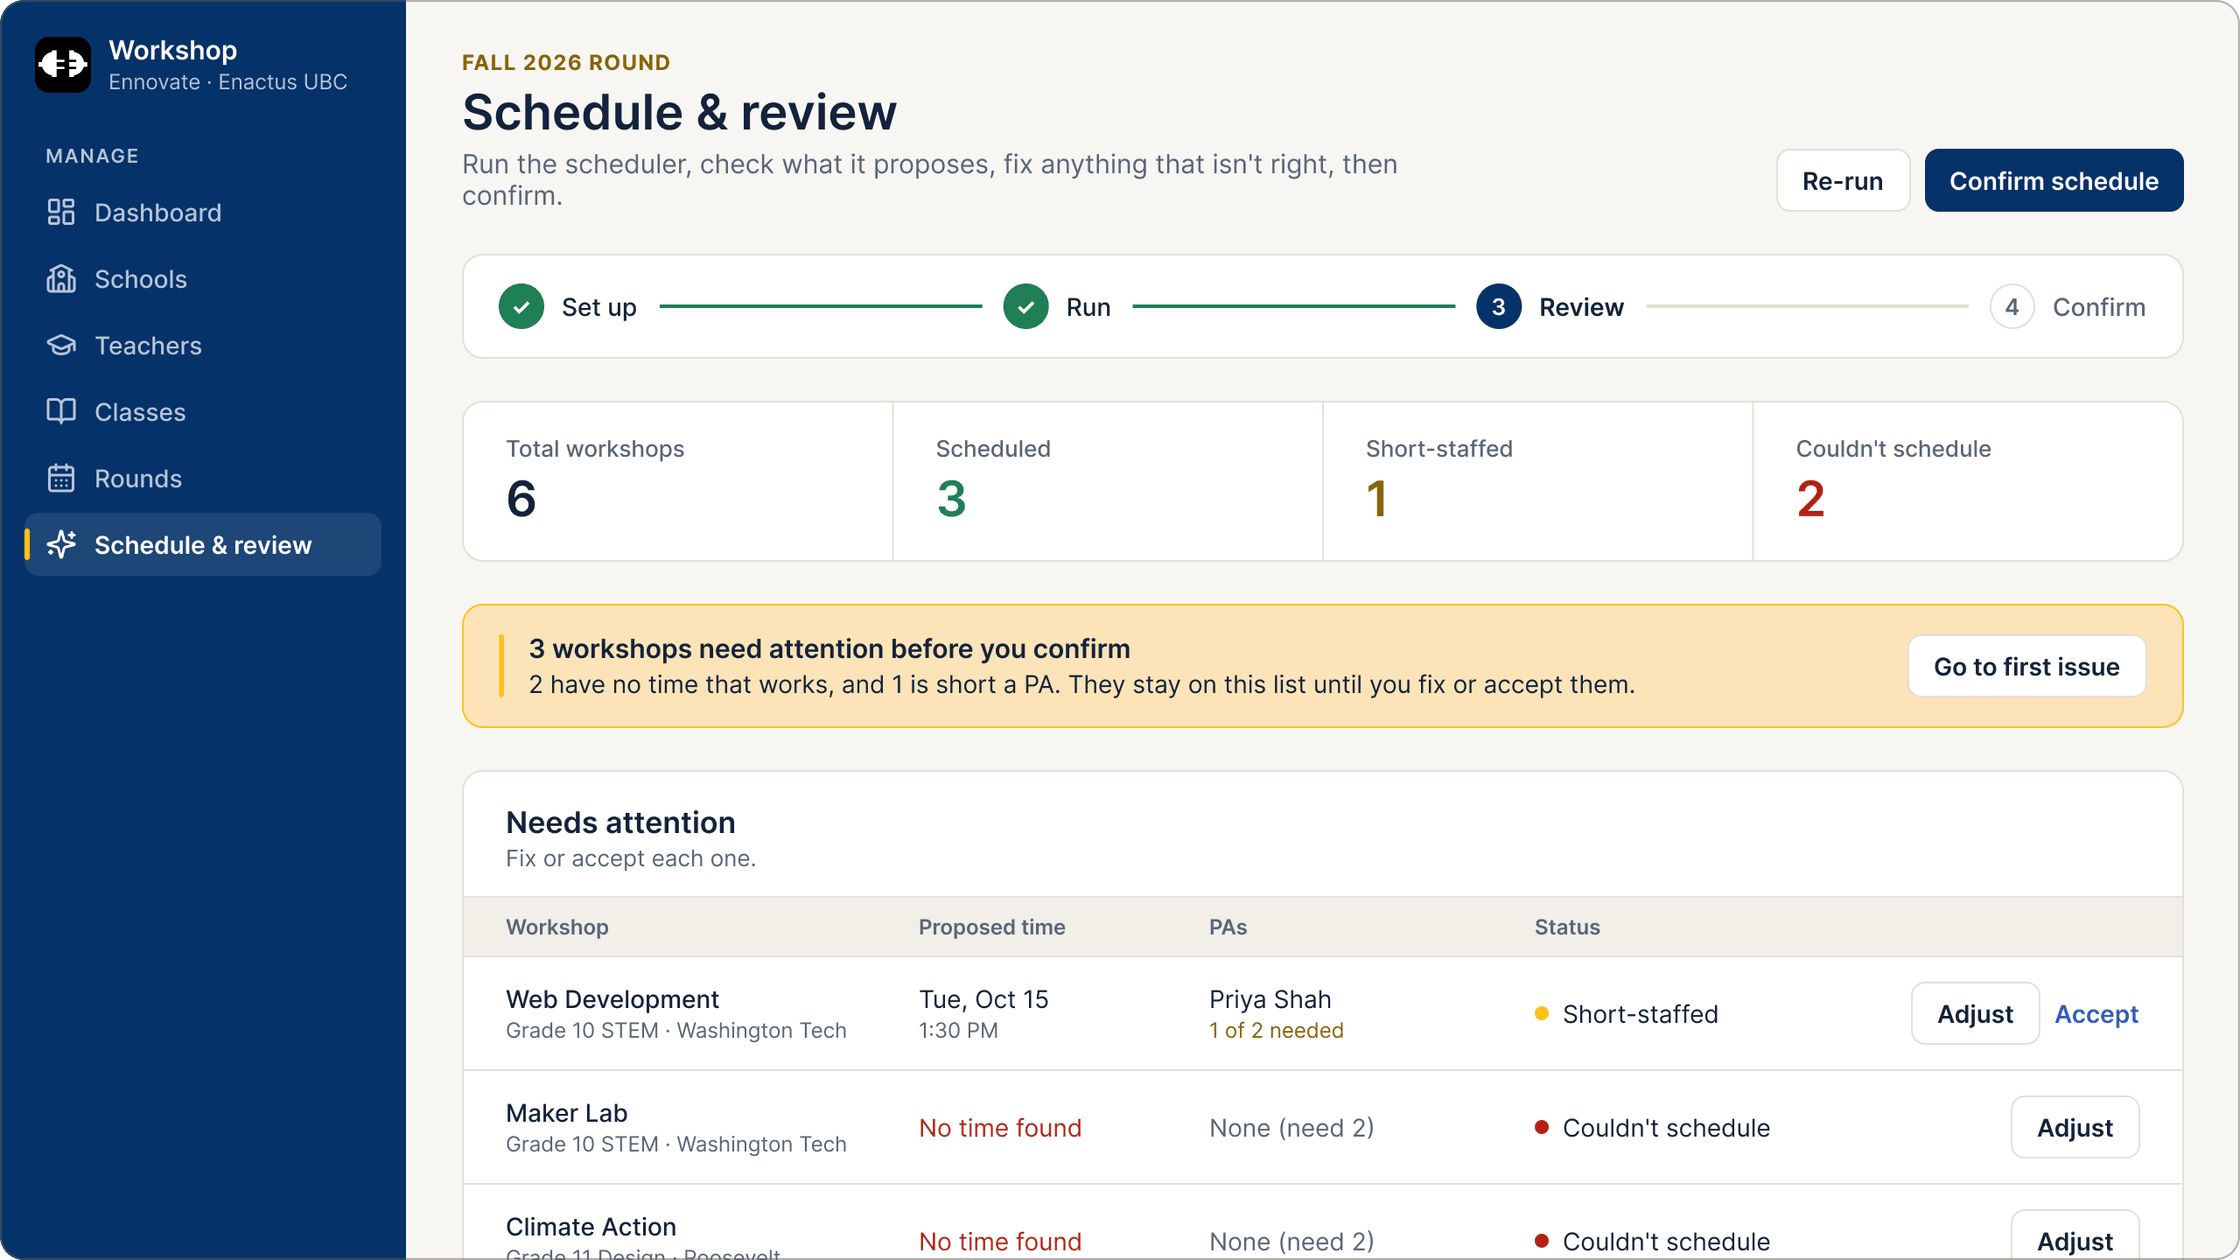Click the Proposed time column header

coord(992,927)
